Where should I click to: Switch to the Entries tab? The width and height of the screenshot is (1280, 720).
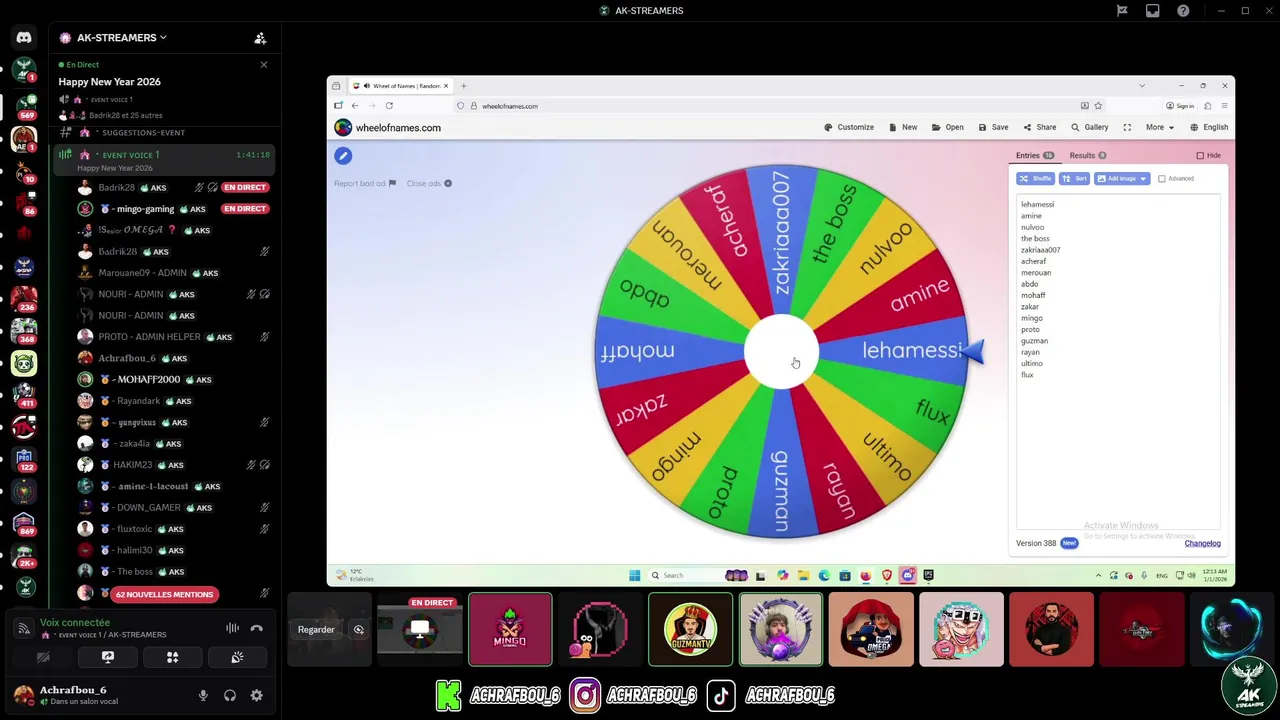[1035, 155]
